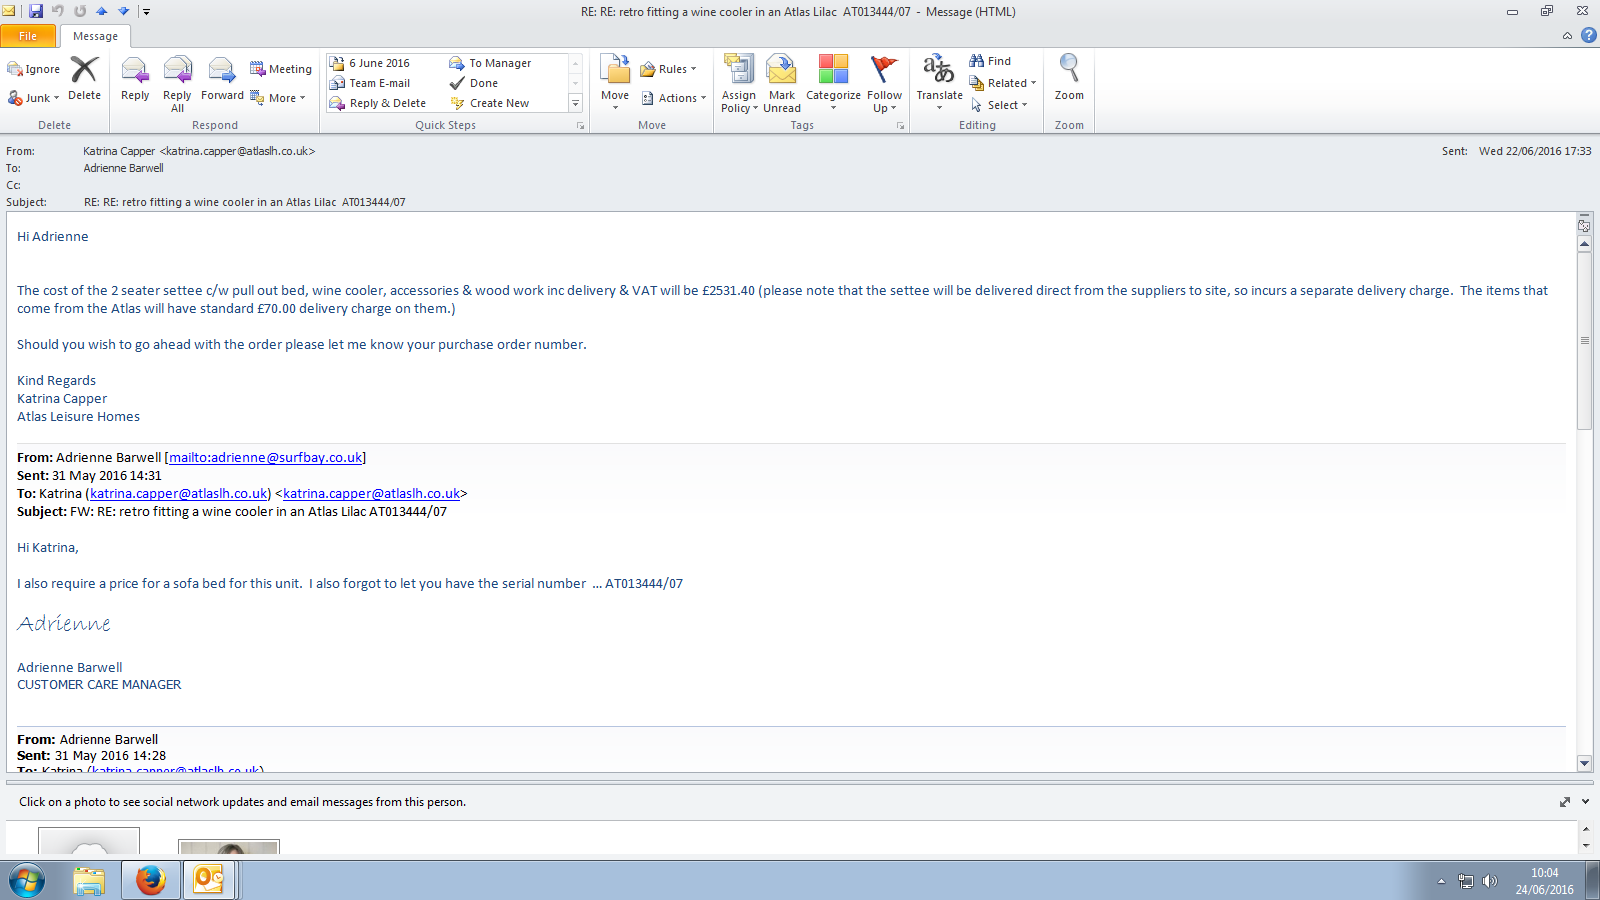Save the message using the floppy disk icon
The width and height of the screenshot is (1600, 900).
36,11
